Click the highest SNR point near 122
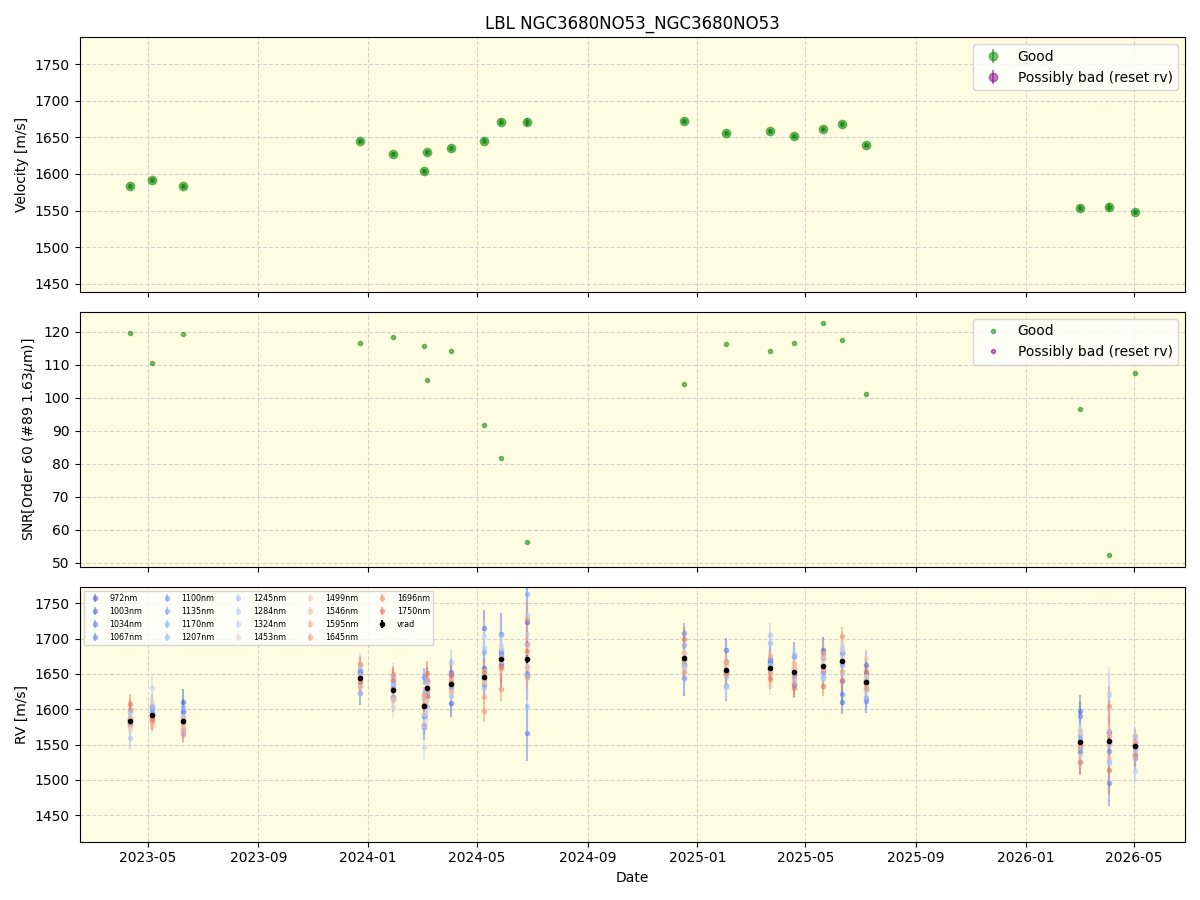Image resolution: width=1200 pixels, height=900 pixels. [x=823, y=323]
